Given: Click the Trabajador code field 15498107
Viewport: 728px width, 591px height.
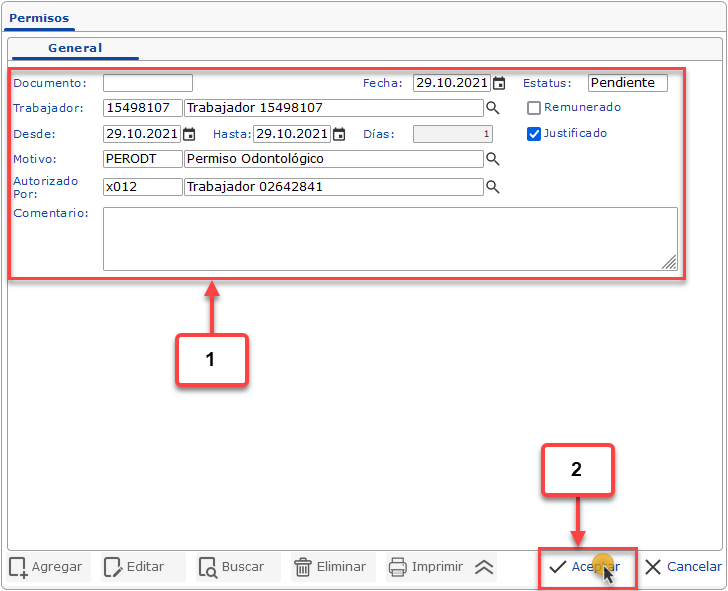Looking at the screenshot, I should [143, 108].
